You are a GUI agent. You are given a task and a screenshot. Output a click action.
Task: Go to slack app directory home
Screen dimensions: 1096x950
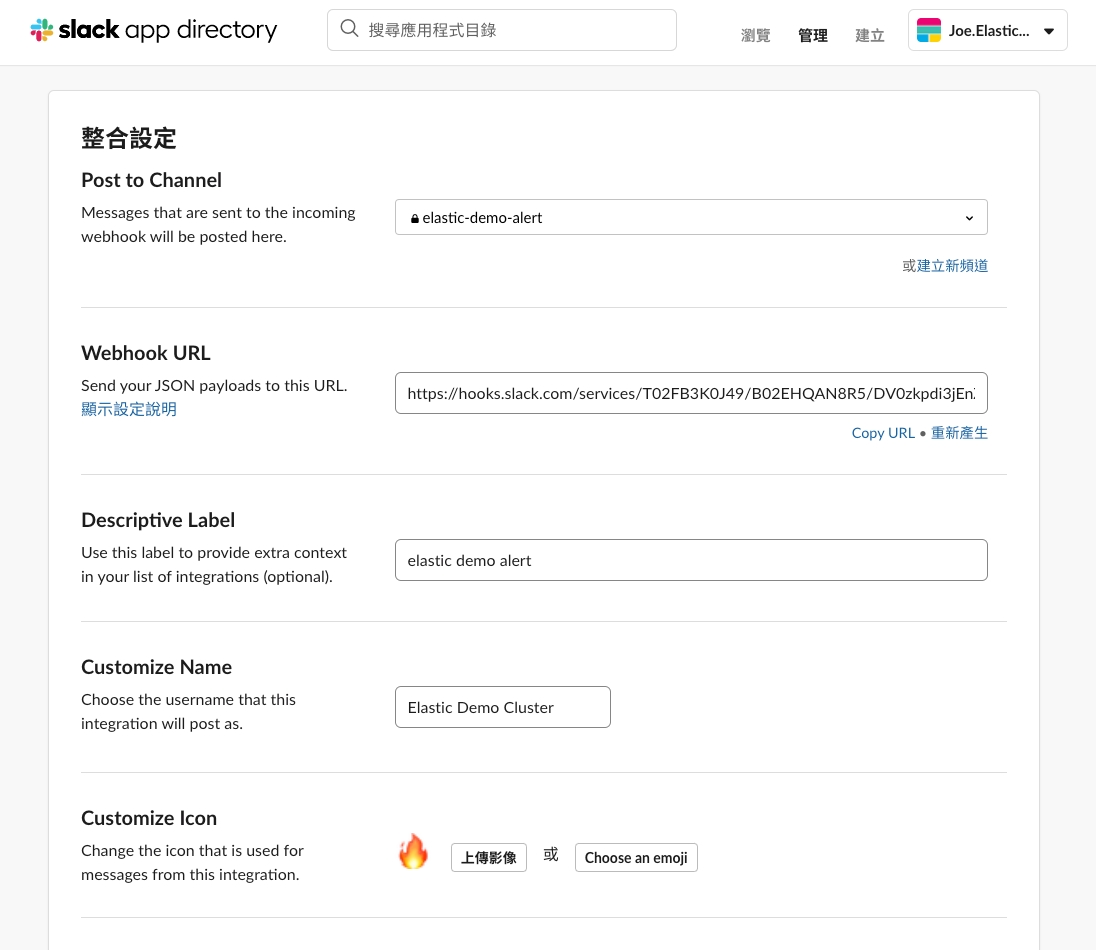154,30
